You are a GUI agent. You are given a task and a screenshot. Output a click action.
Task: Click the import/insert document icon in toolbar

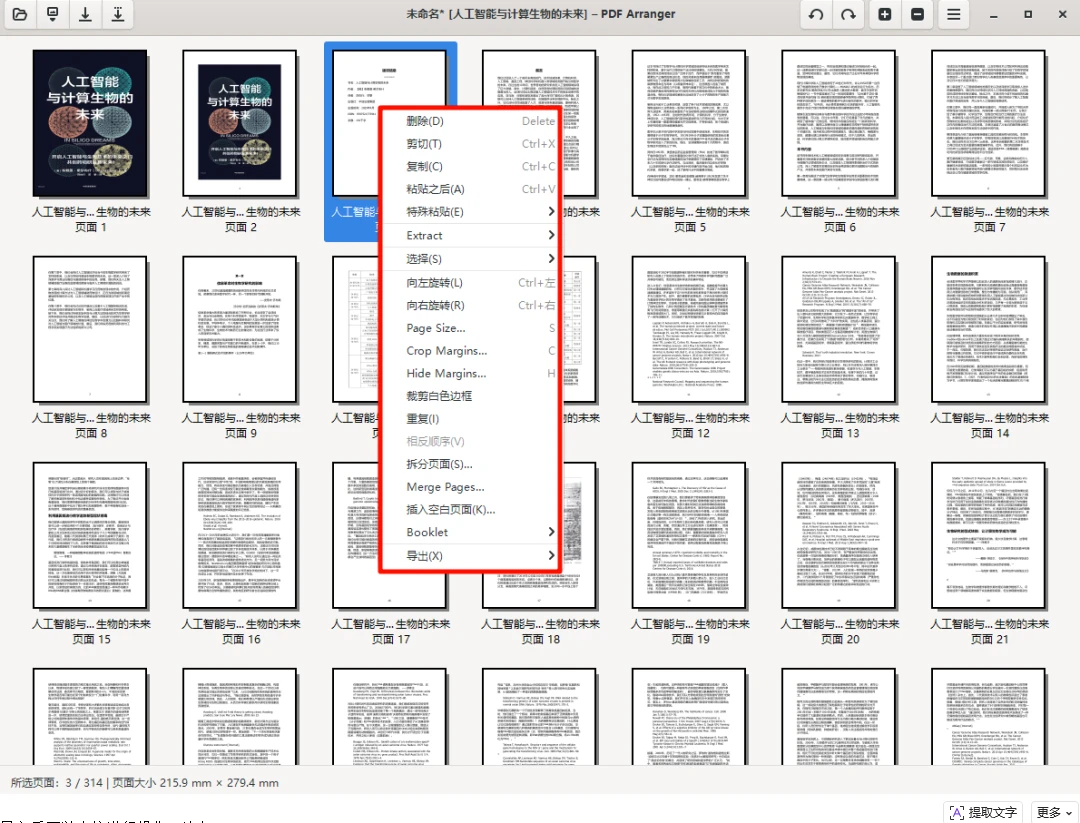[52, 14]
